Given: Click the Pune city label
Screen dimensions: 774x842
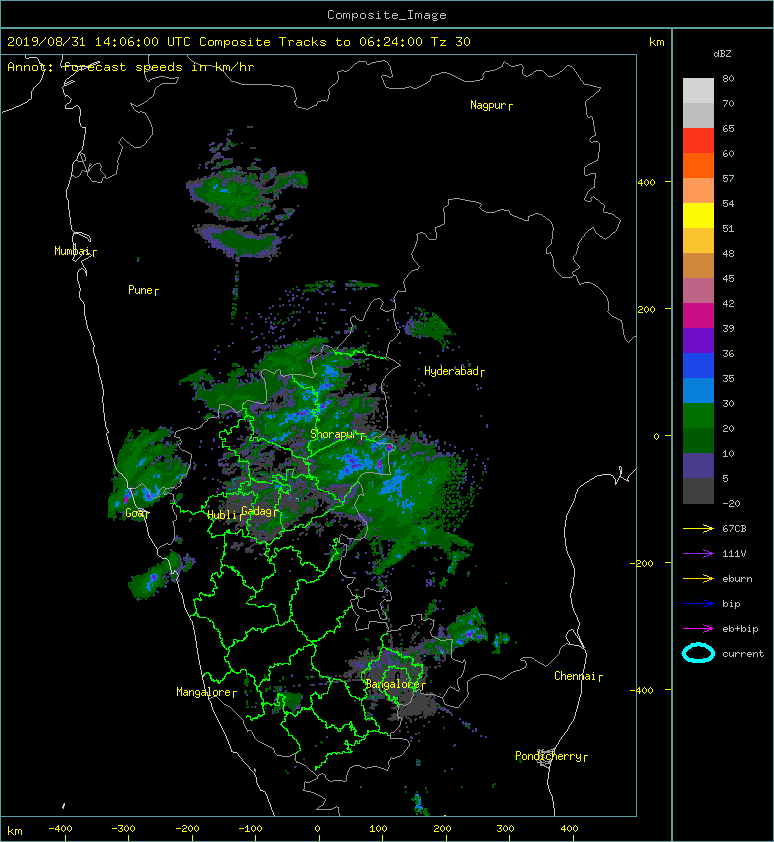Looking at the screenshot, I should [x=140, y=290].
